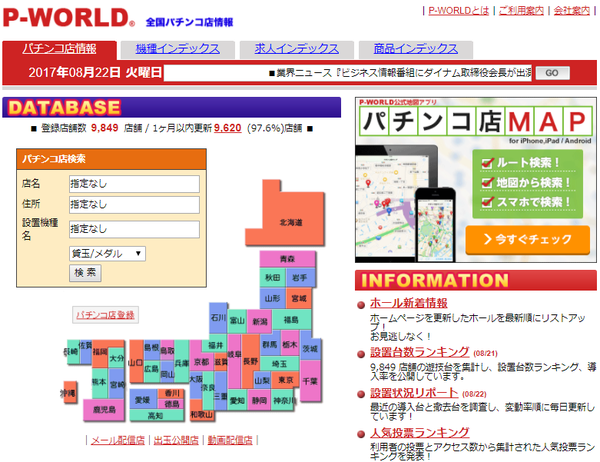This screenshot has height=462, width=600.
Task: Select 青森 on the map
Action: coord(287,259)
